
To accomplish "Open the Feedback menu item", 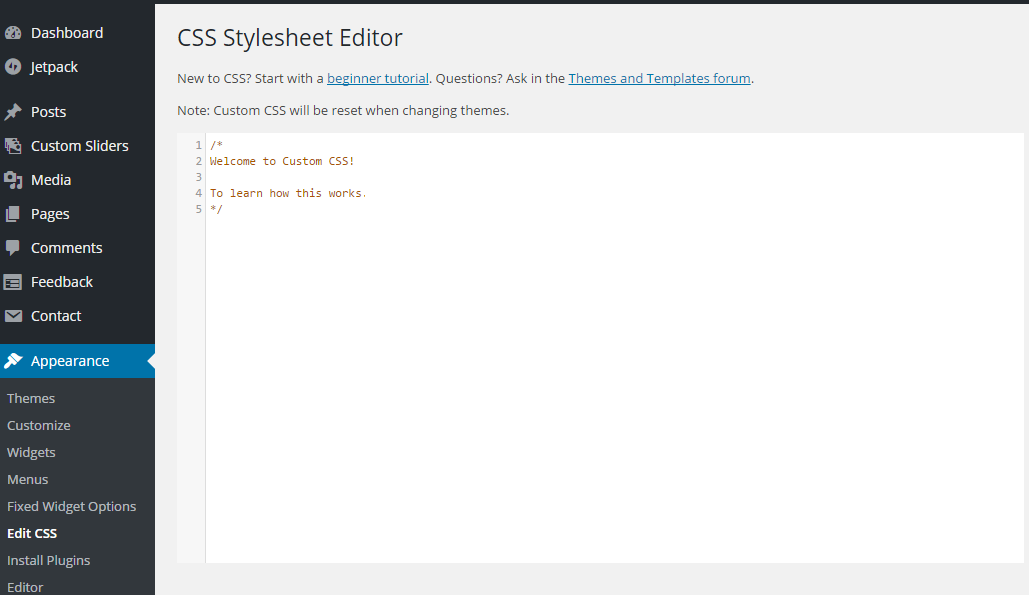I will [62, 282].
